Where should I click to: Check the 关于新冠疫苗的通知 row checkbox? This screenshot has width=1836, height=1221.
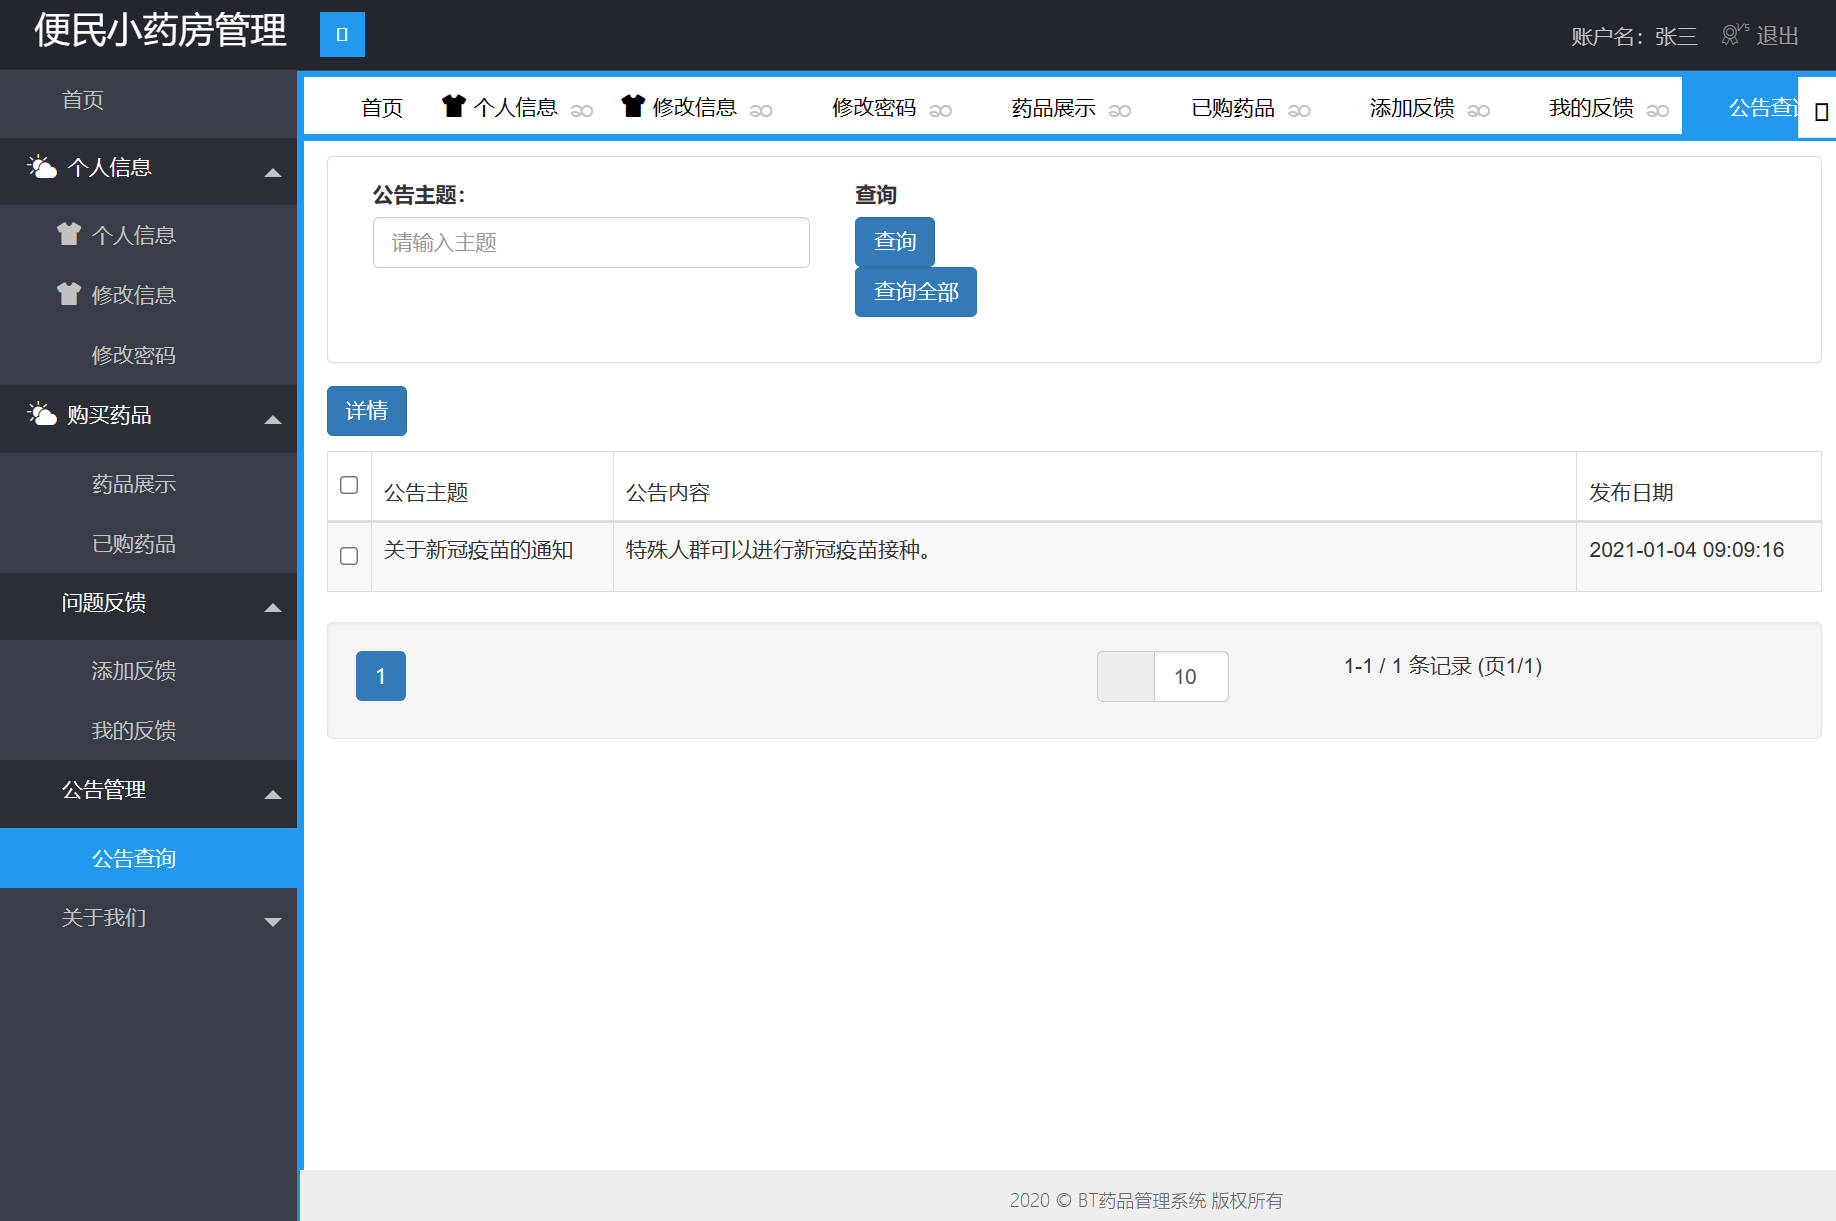pyautogui.click(x=349, y=556)
